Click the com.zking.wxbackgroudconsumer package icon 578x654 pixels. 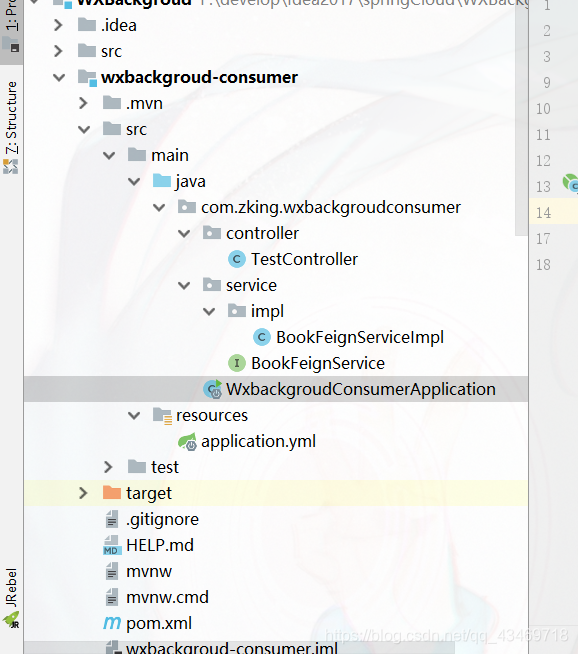point(187,206)
